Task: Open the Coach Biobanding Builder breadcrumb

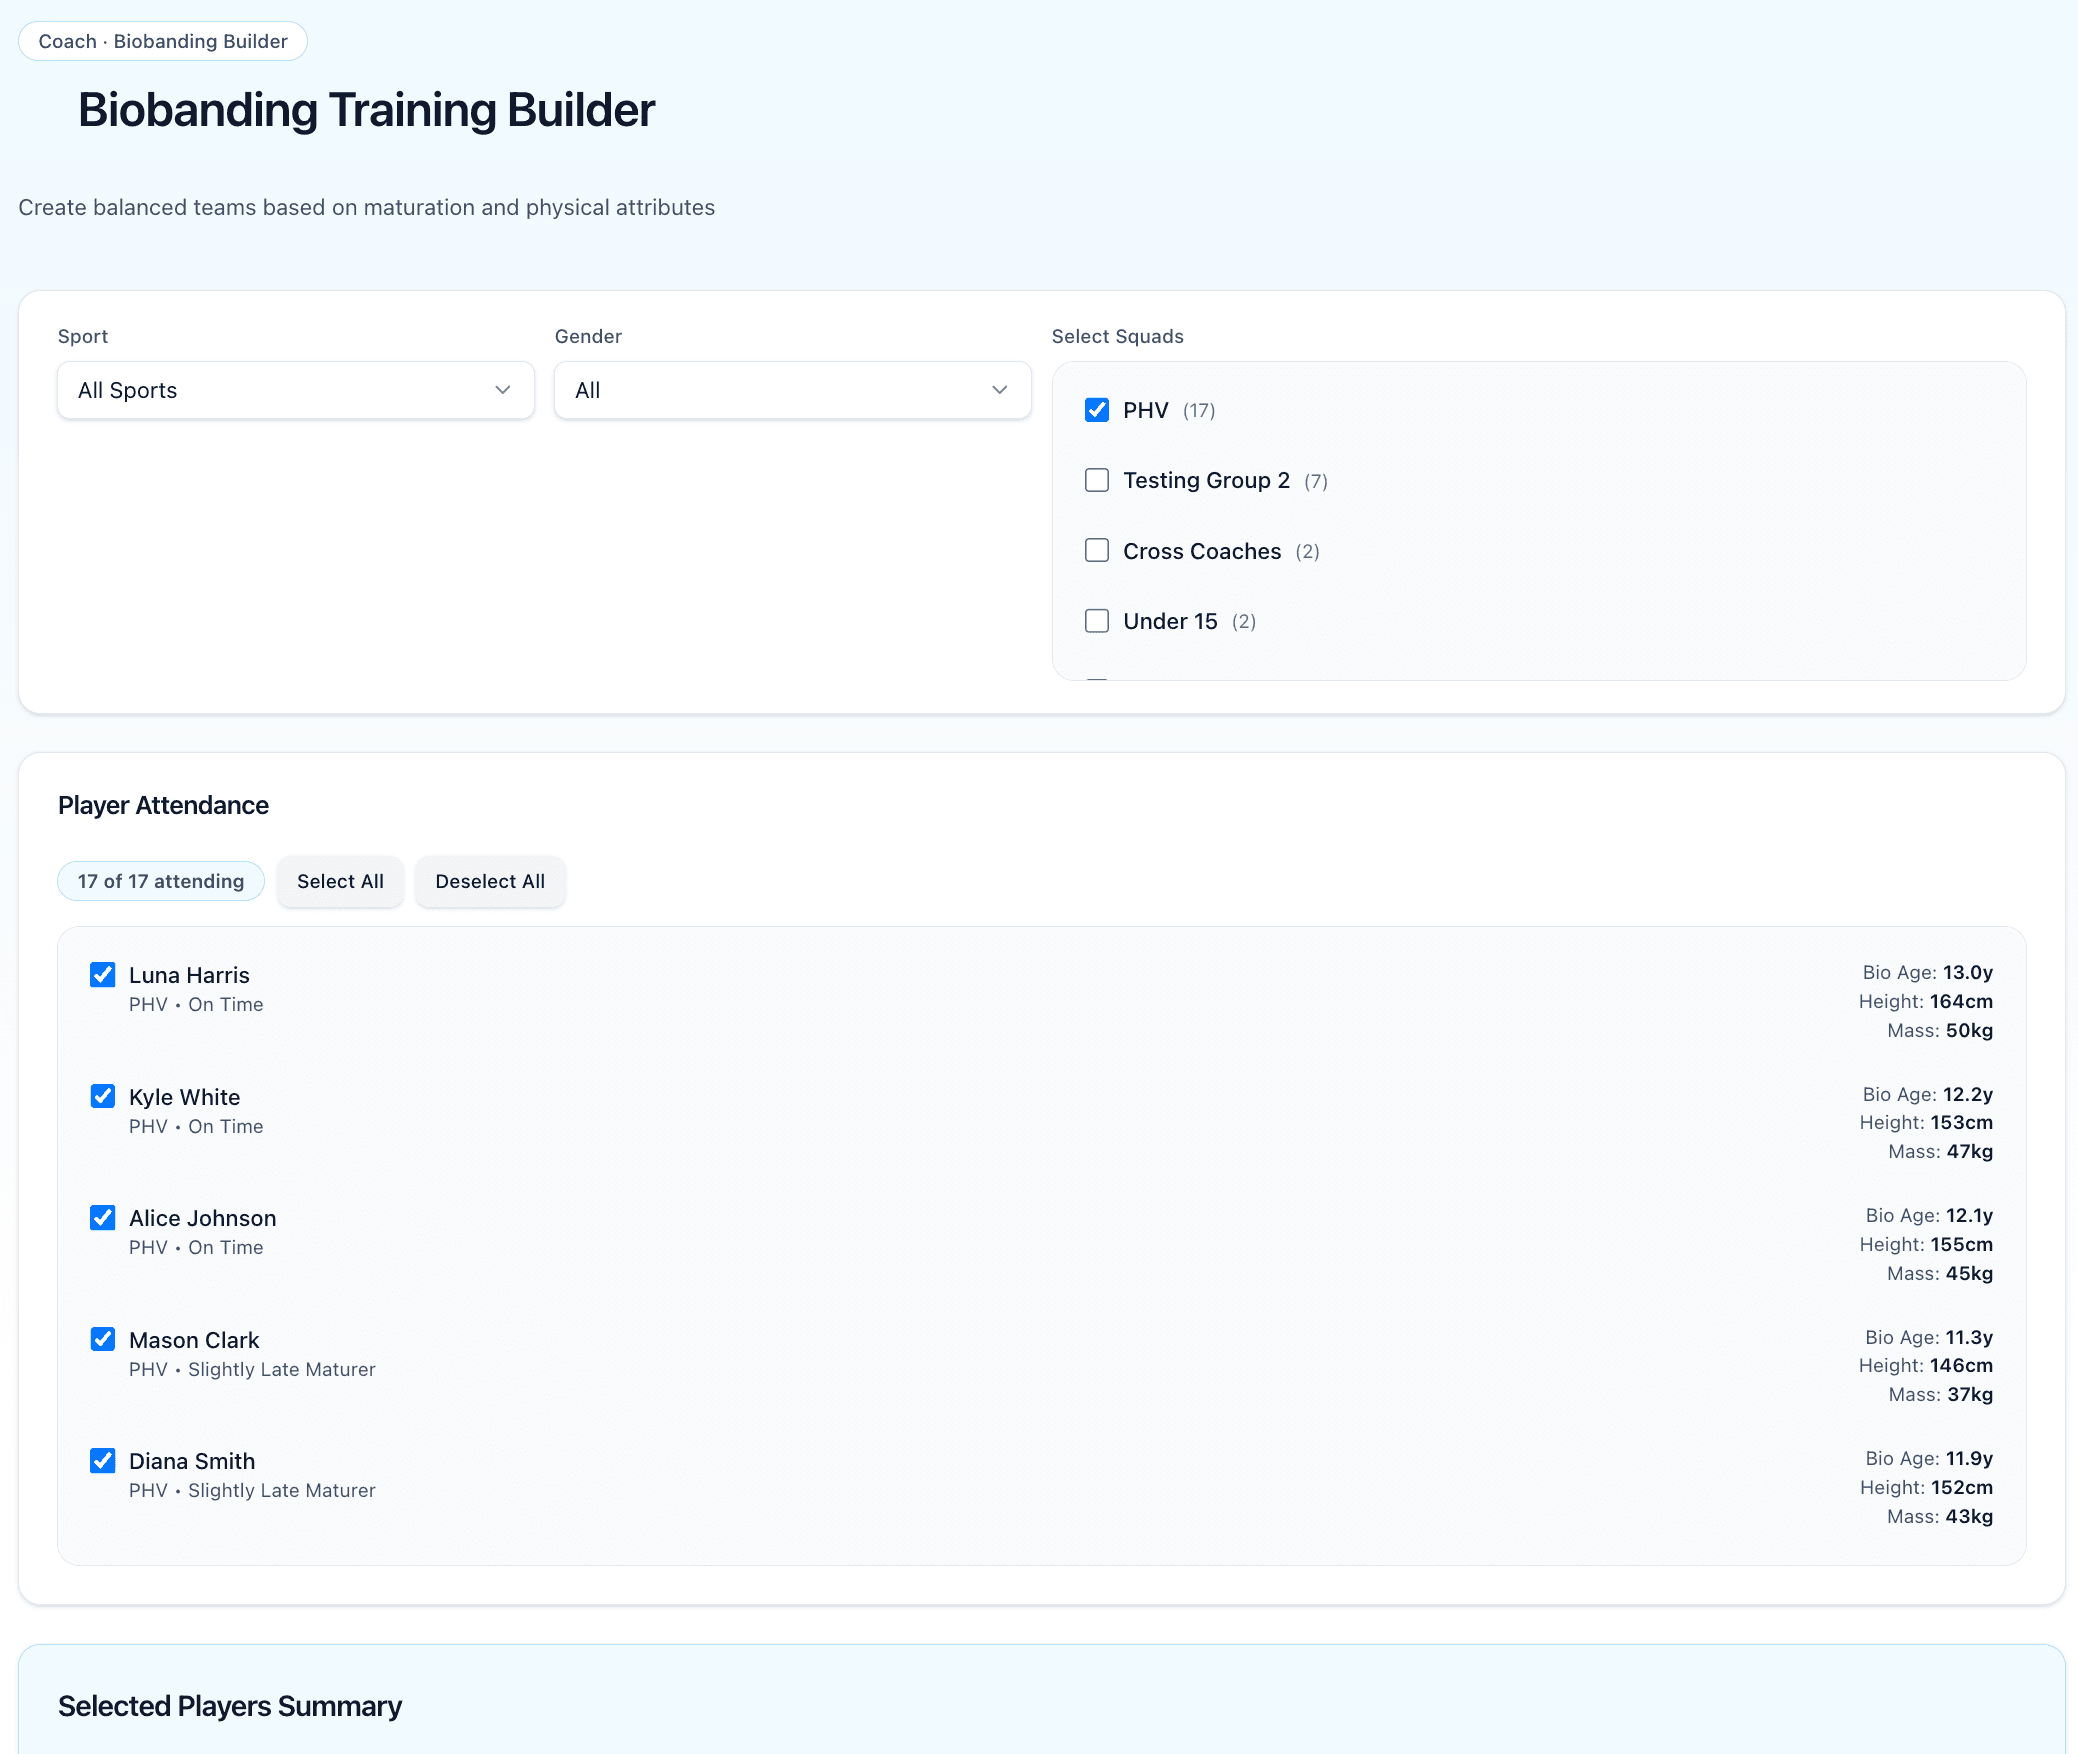Action: [162, 41]
